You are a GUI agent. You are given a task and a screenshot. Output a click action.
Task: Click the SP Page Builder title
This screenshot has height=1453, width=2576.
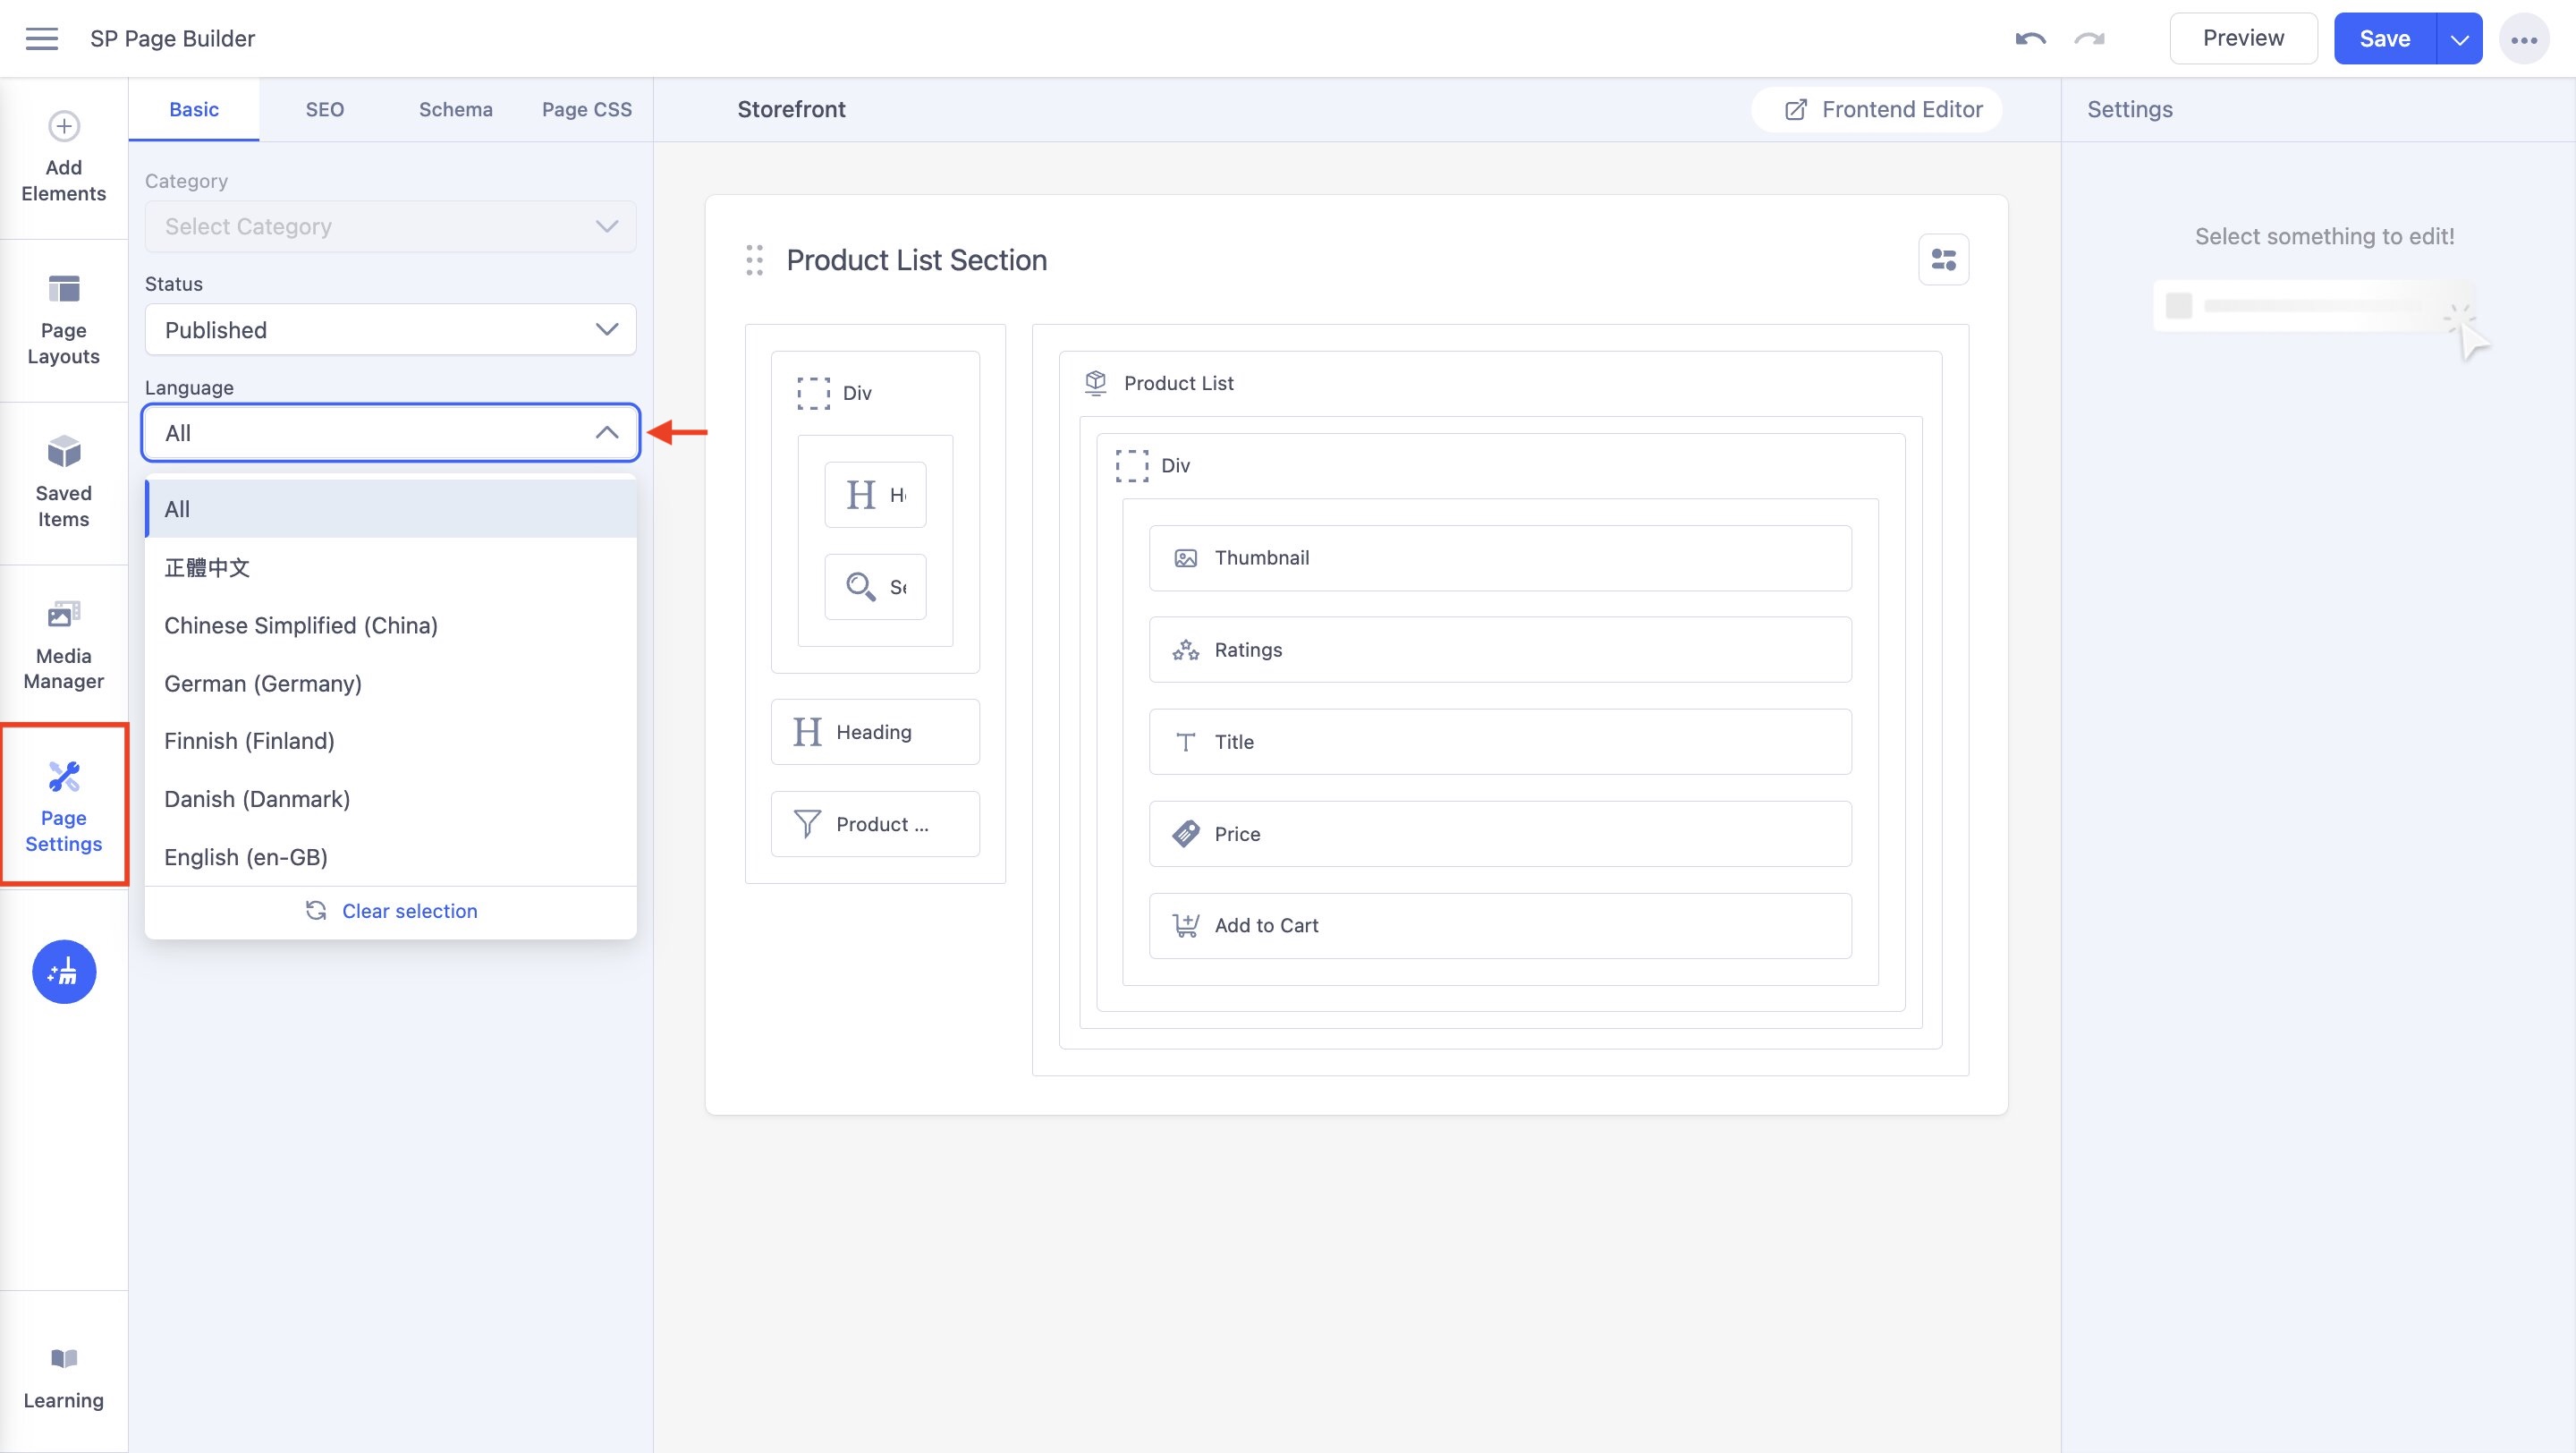[172, 39]
